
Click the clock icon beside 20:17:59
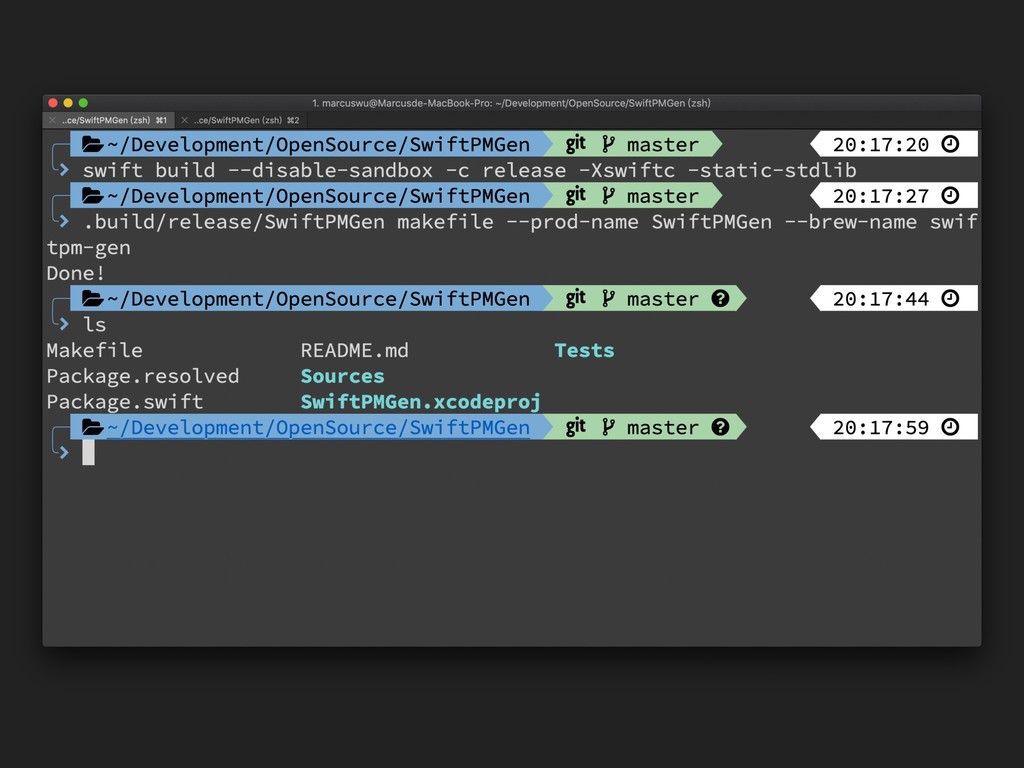950,427
